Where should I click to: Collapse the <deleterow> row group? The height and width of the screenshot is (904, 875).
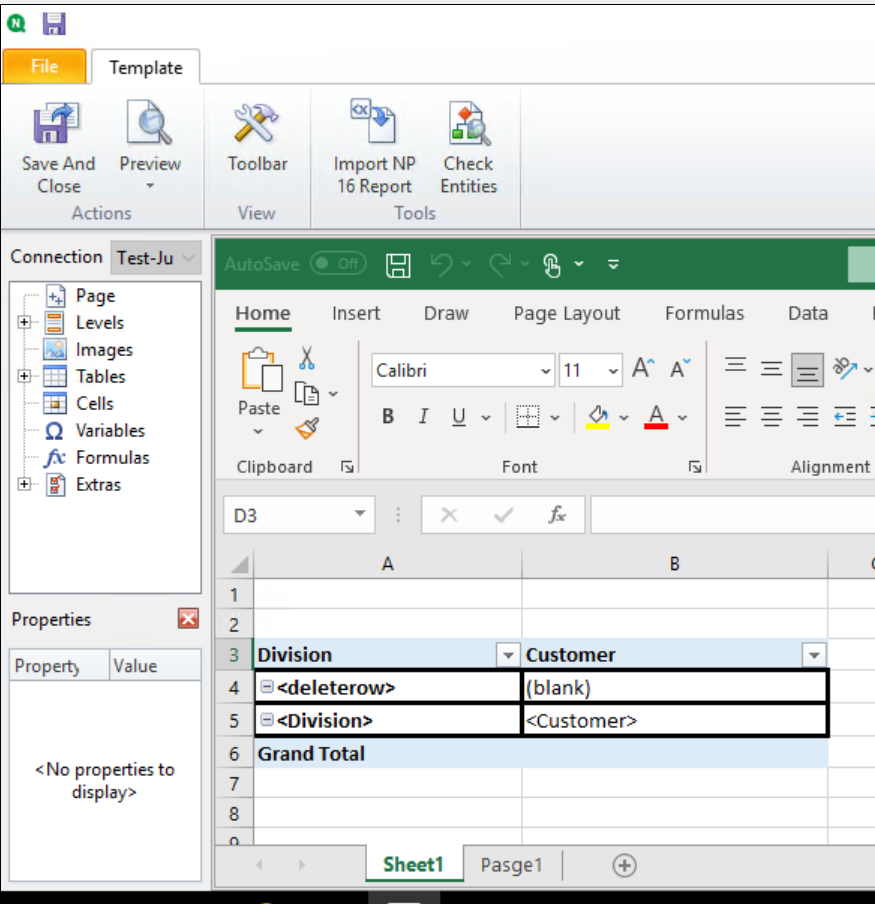[266, 686]
